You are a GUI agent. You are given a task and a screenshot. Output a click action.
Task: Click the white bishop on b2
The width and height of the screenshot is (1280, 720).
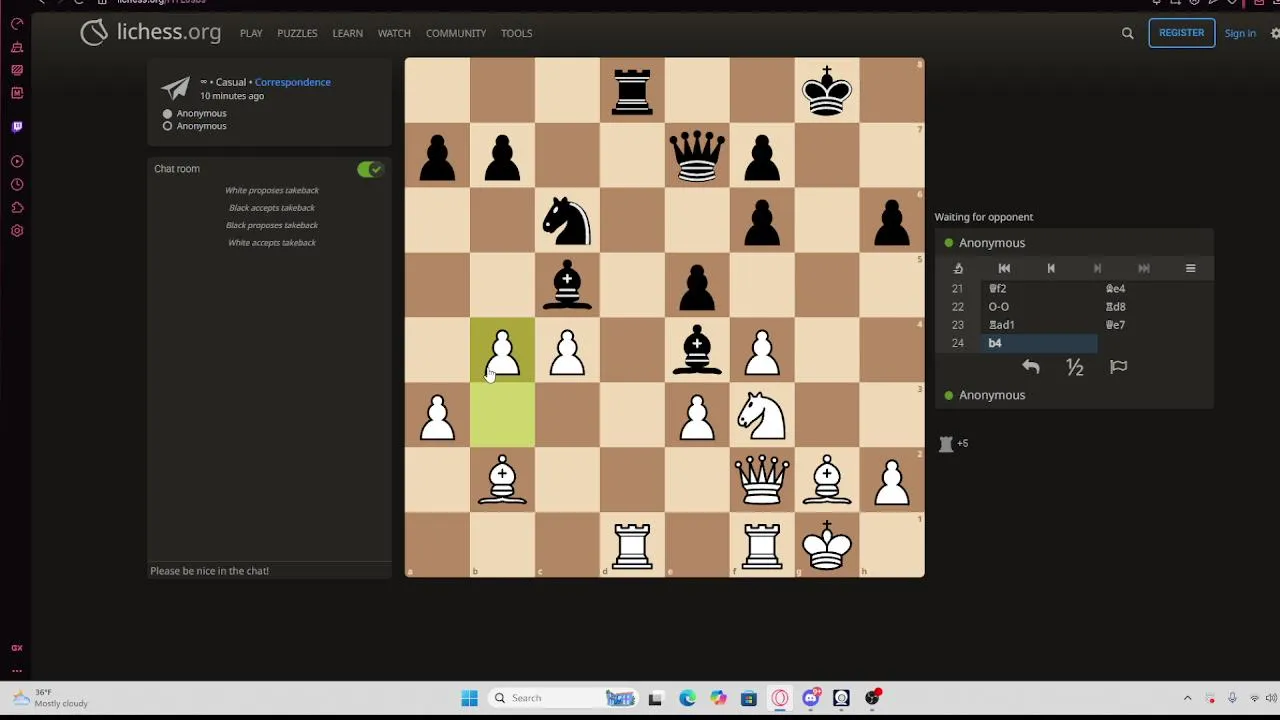(502, 480)
